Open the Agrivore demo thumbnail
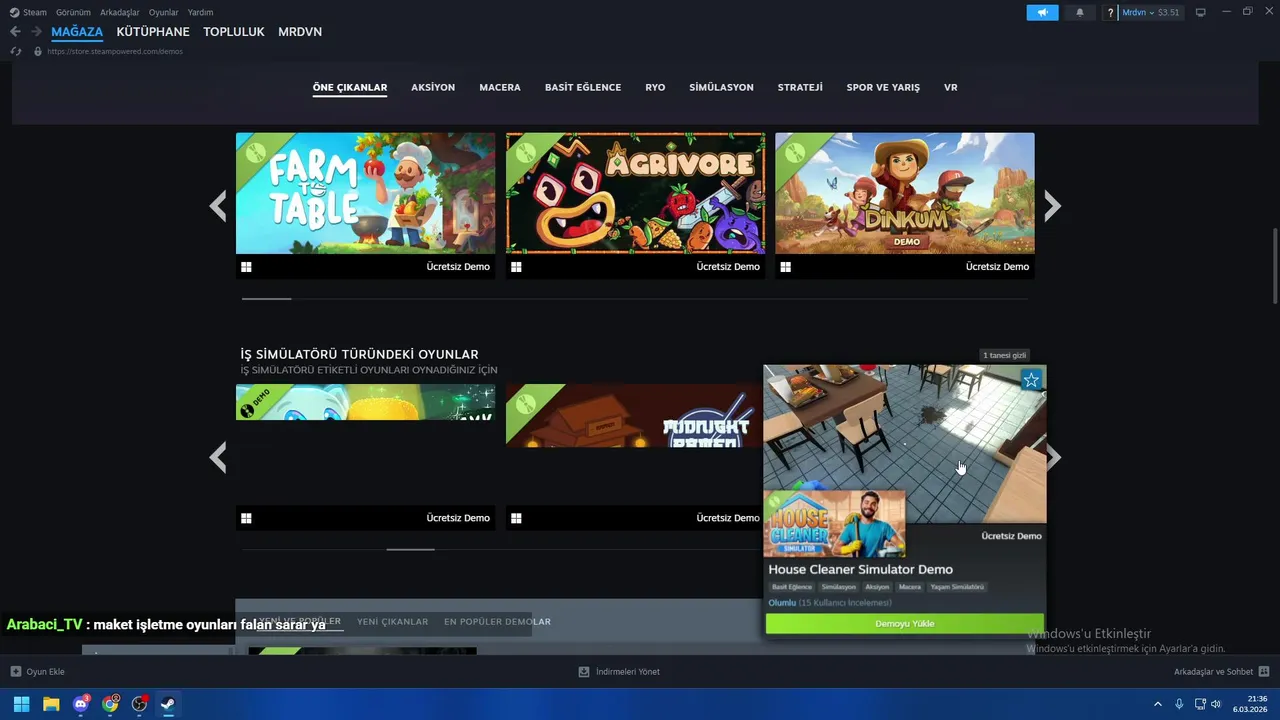This screenshot has width=1280, height=720. click(635, 193)
